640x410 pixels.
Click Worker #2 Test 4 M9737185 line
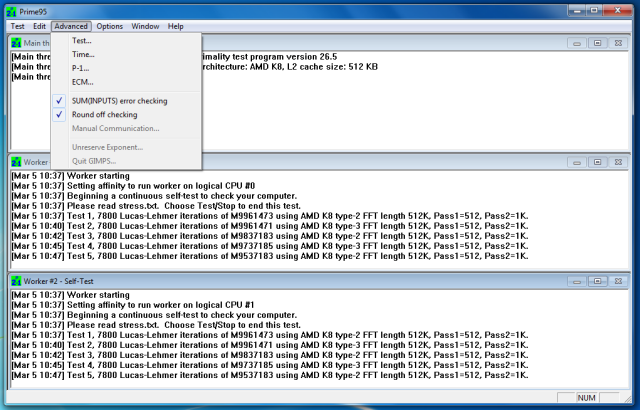[x=270, y=365]
